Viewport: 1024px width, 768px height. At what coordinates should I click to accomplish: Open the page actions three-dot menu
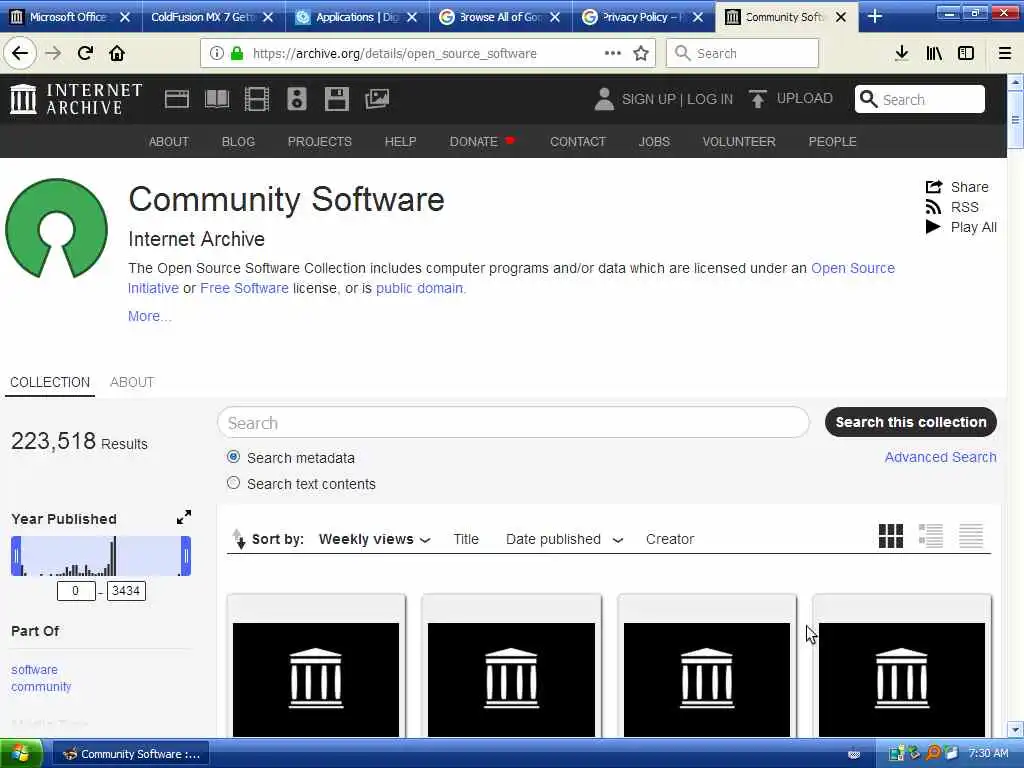tap(613, 54)
